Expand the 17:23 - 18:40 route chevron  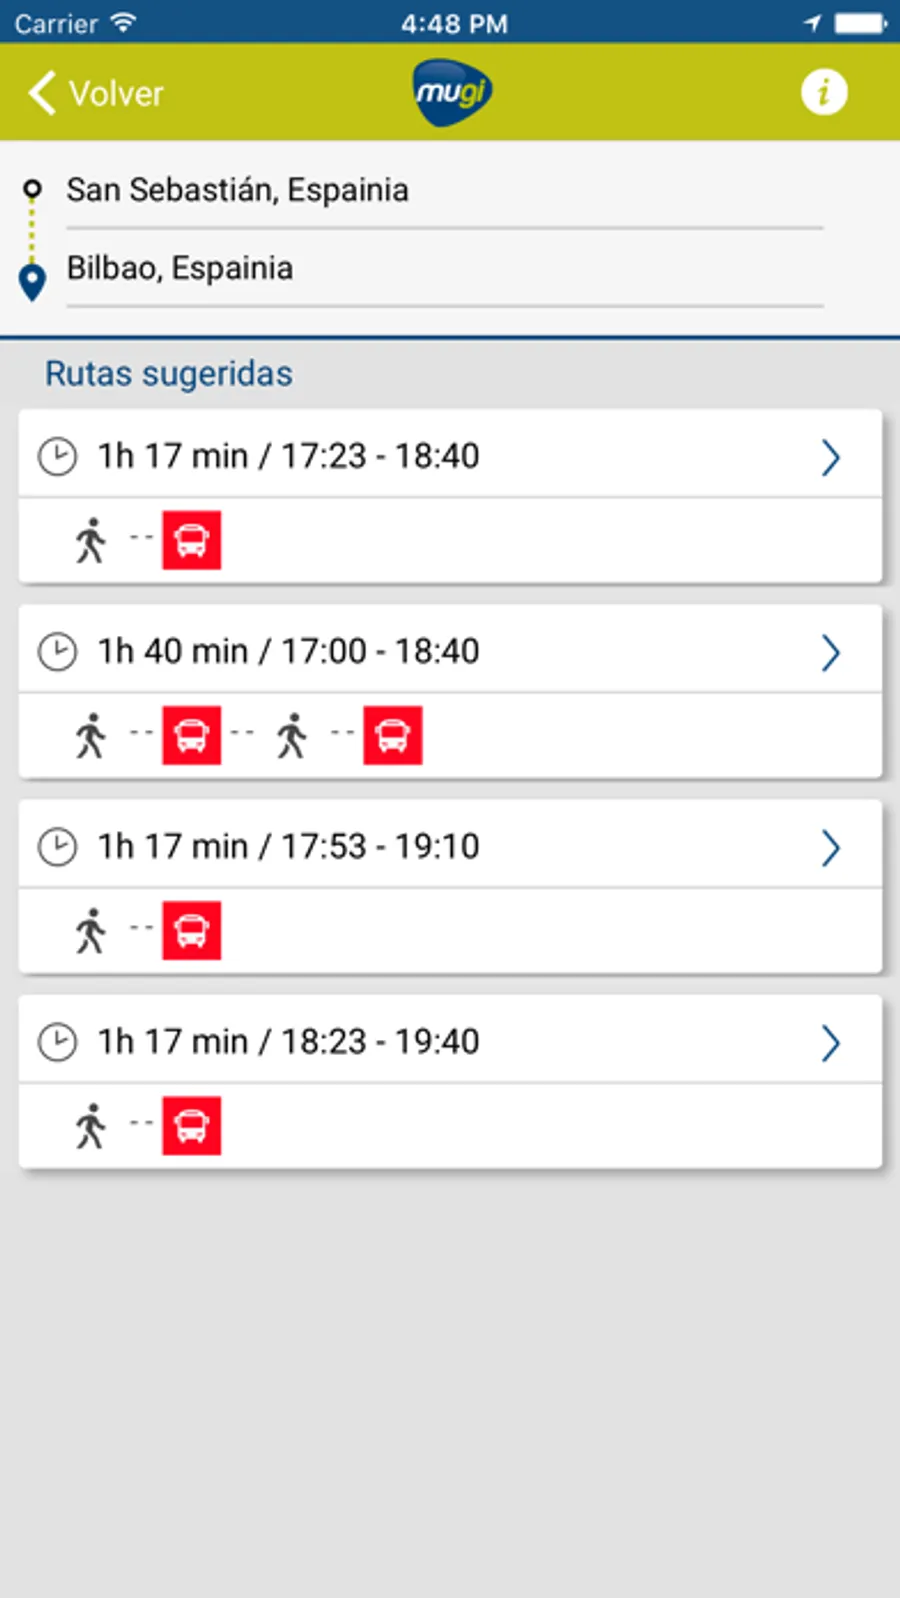point(830,457)
